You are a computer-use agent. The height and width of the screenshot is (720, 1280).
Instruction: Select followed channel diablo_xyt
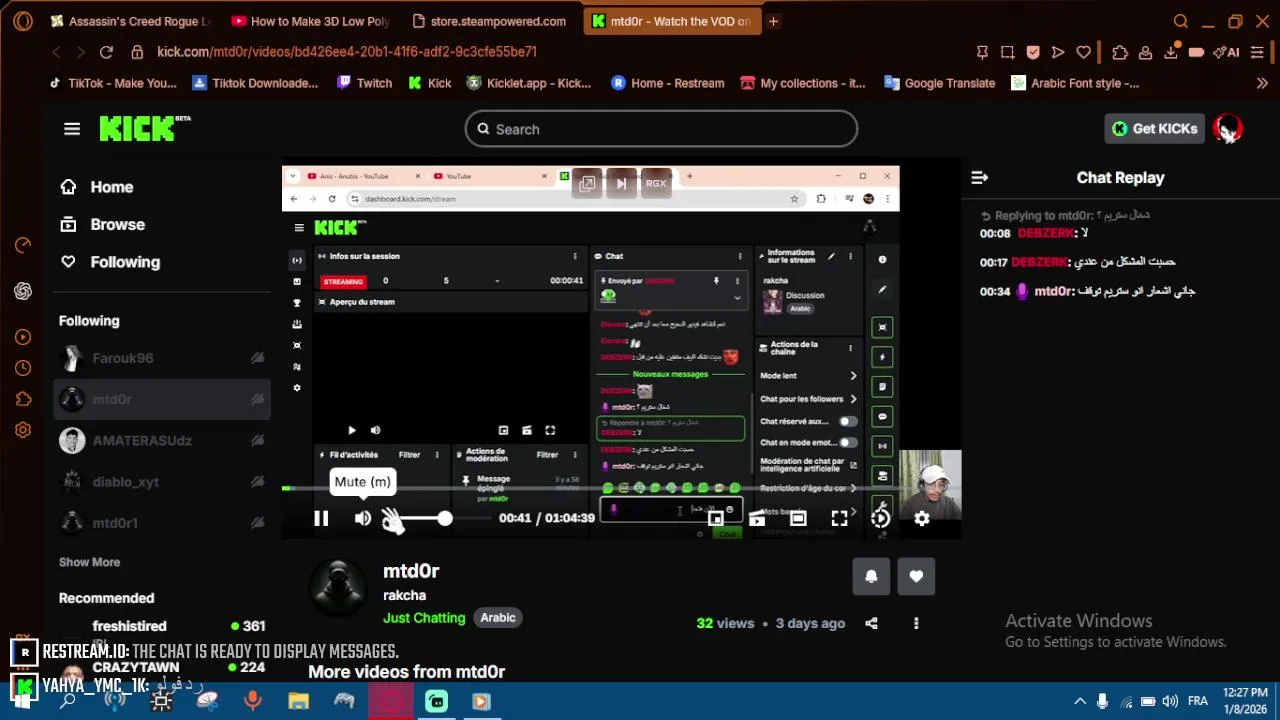[160, 482]
